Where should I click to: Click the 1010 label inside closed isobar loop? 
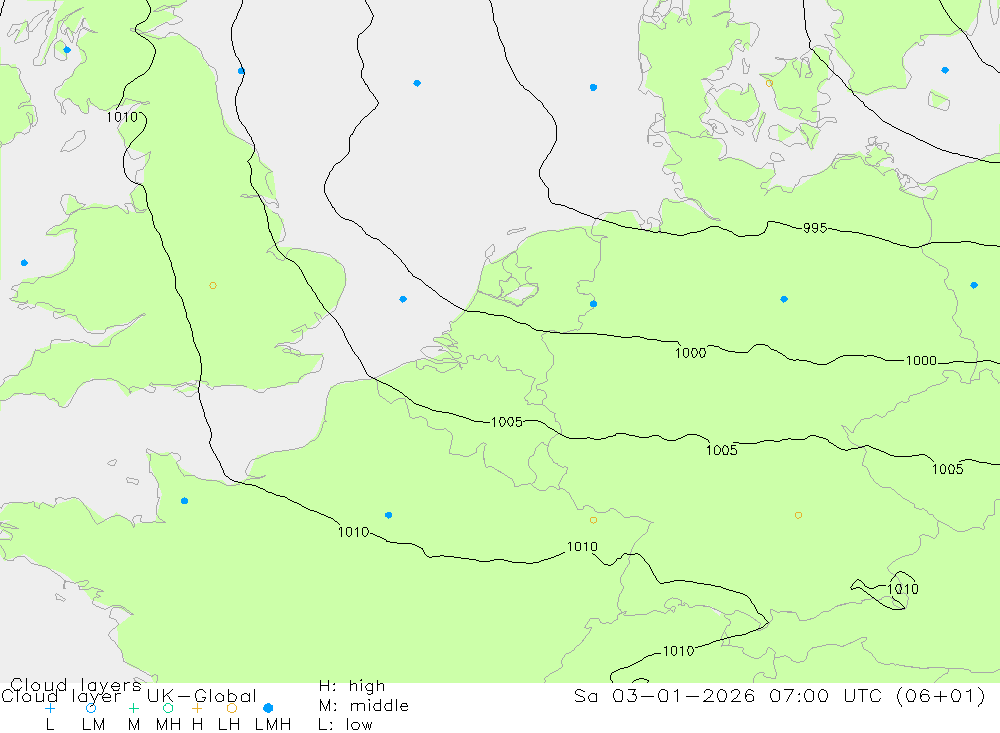[903, 589]
